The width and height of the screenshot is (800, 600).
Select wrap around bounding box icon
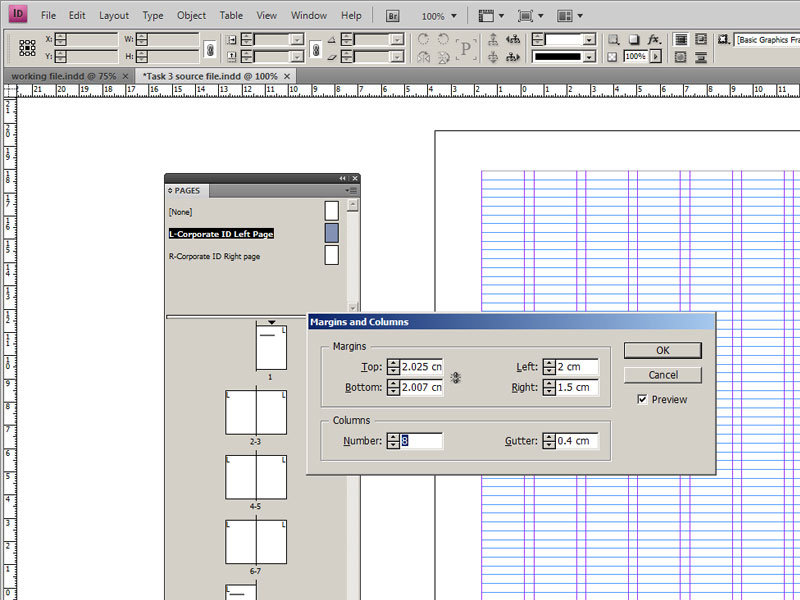[701, 39]
